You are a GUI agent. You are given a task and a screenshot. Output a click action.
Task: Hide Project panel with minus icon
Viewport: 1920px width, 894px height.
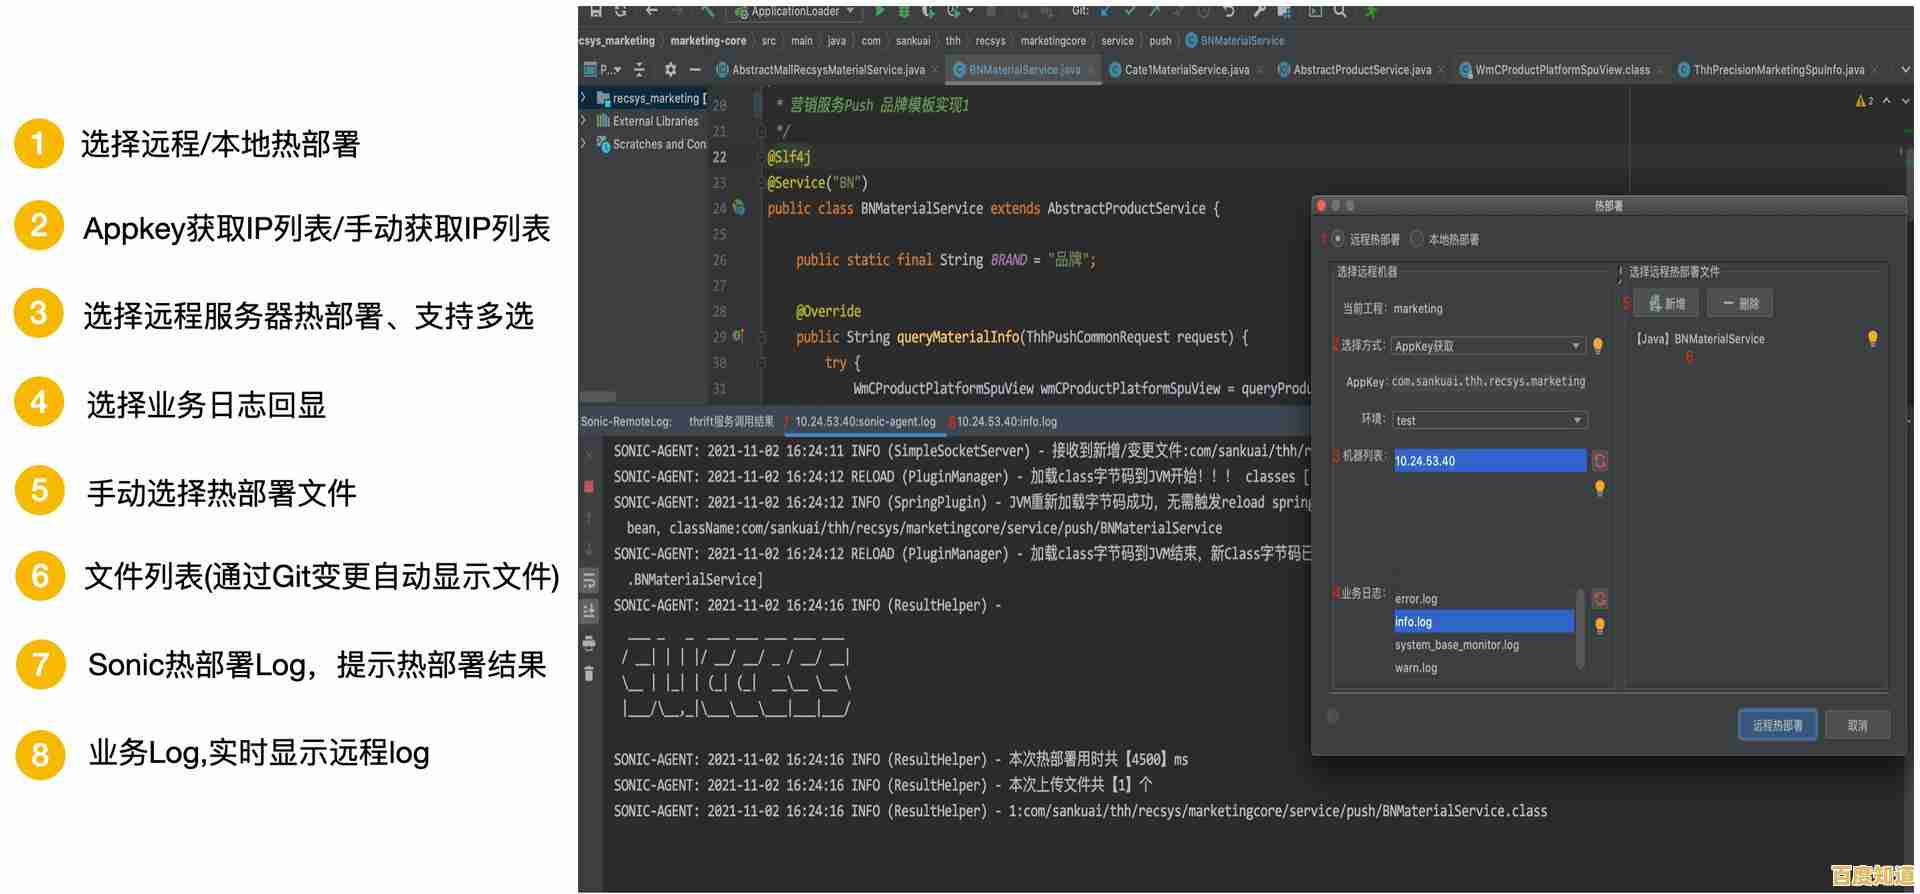pyautogui.click(x=695, y=69)
